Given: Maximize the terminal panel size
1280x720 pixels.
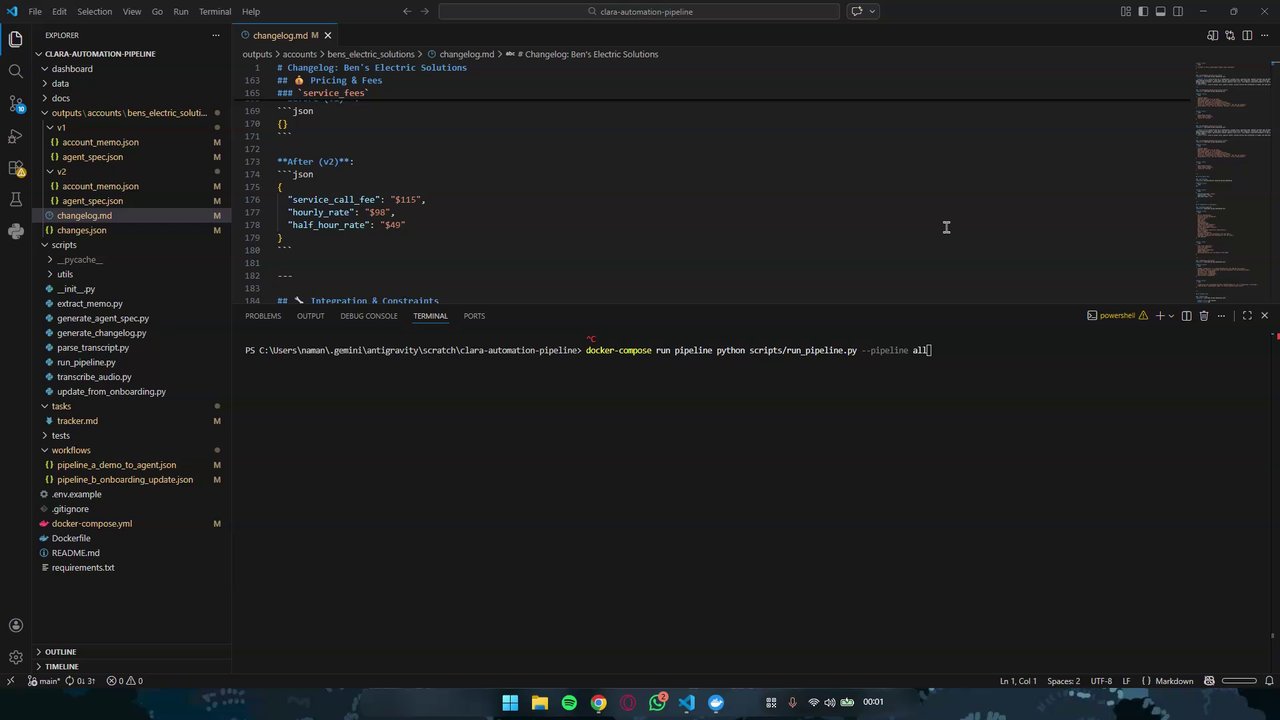Looking at the screenshot, I should click(1247, 316).
